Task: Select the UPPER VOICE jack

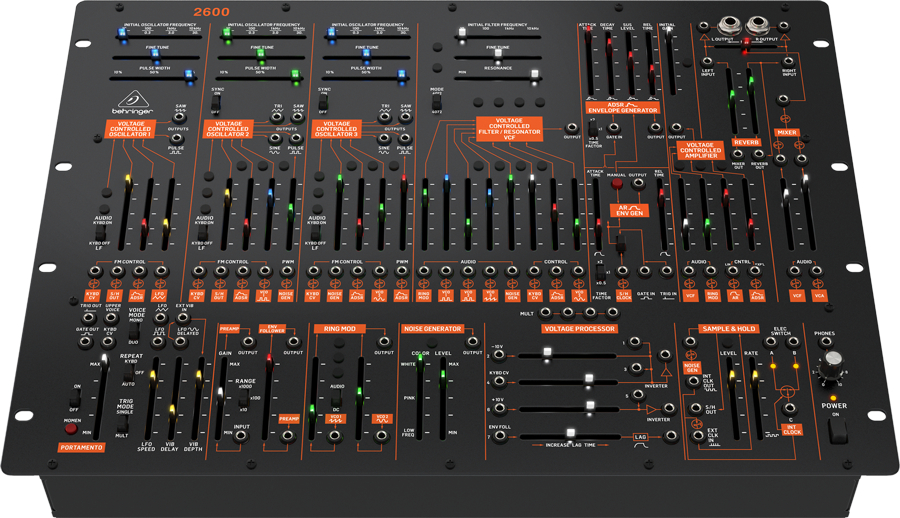Action: coord(112,316)
